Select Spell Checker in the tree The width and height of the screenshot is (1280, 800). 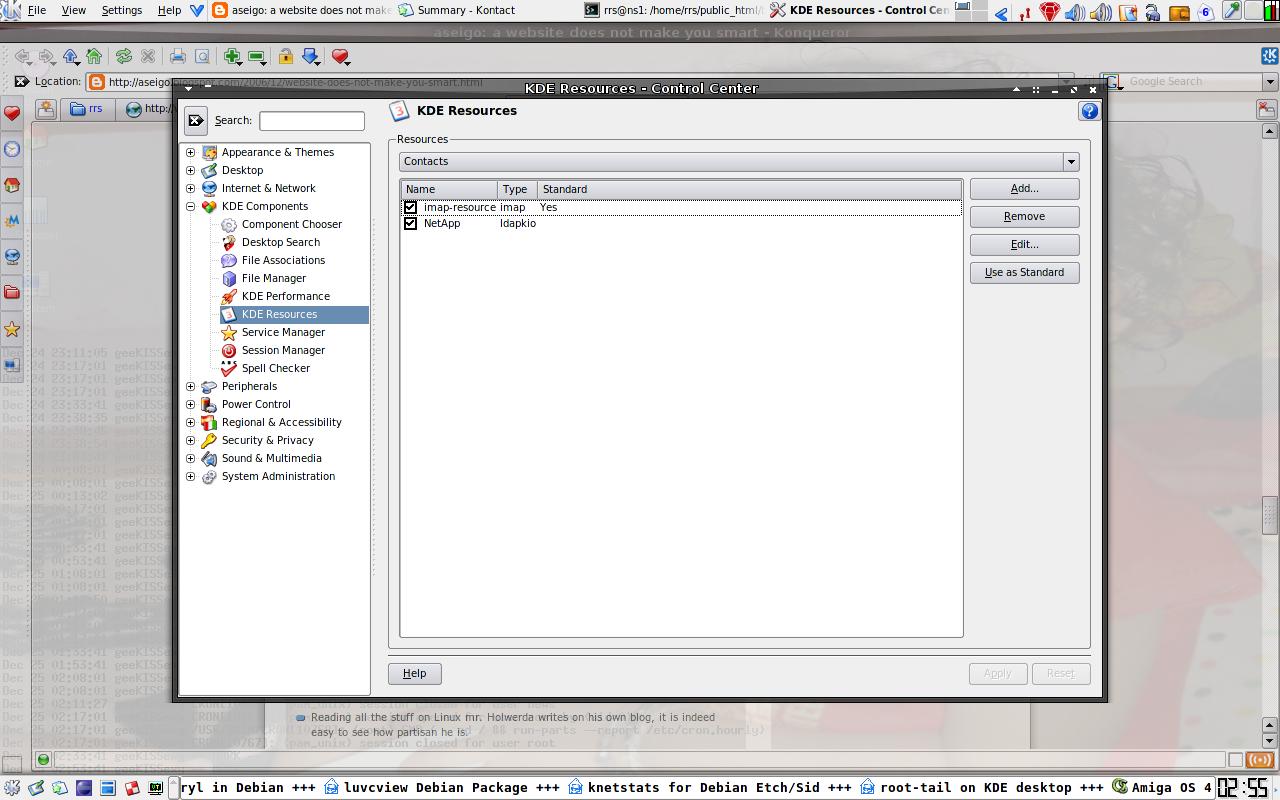coord(276,368)
